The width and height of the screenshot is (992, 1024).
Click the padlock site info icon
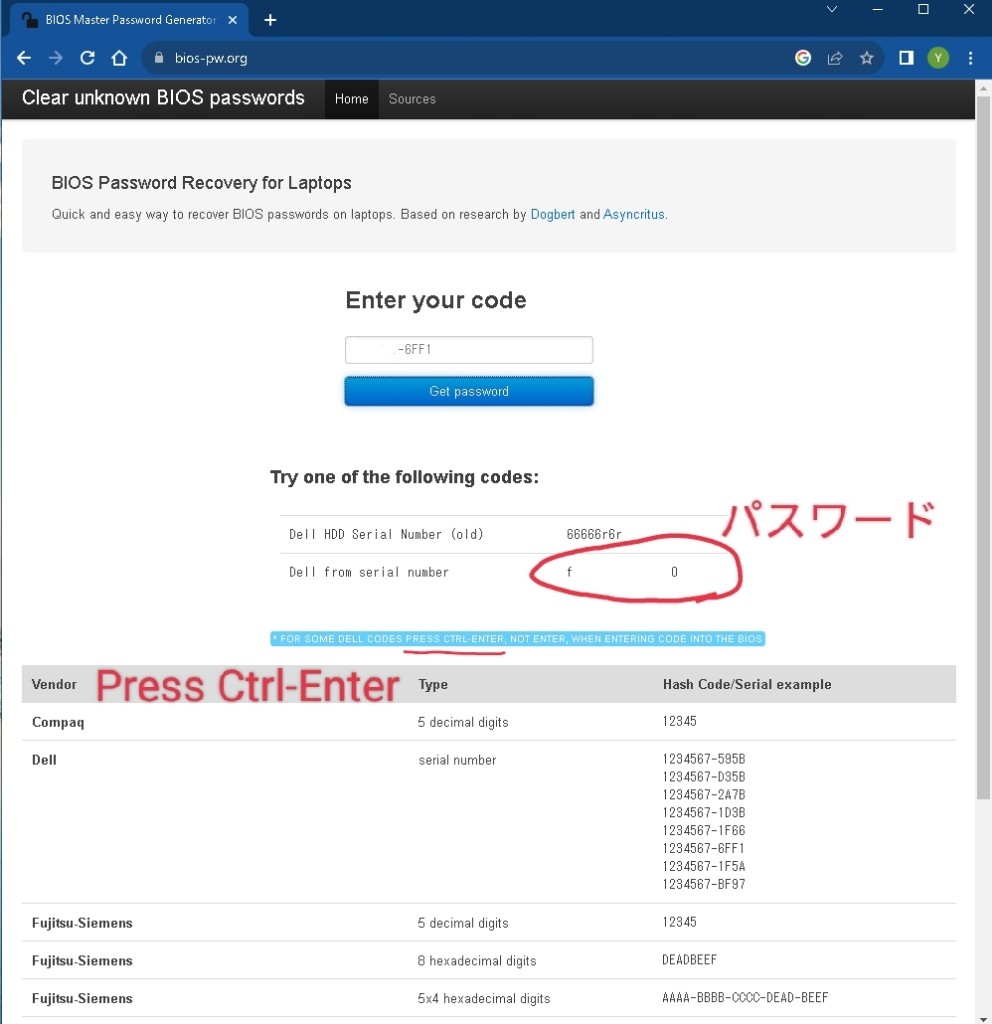click(x=159, y=58)
